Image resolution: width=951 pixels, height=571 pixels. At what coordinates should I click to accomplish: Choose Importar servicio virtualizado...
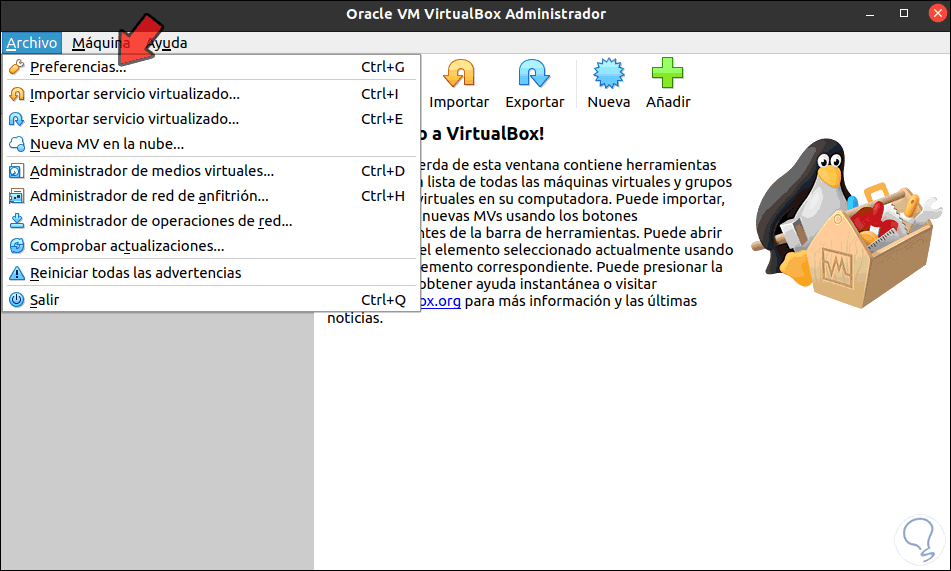(x=212, y=94)
